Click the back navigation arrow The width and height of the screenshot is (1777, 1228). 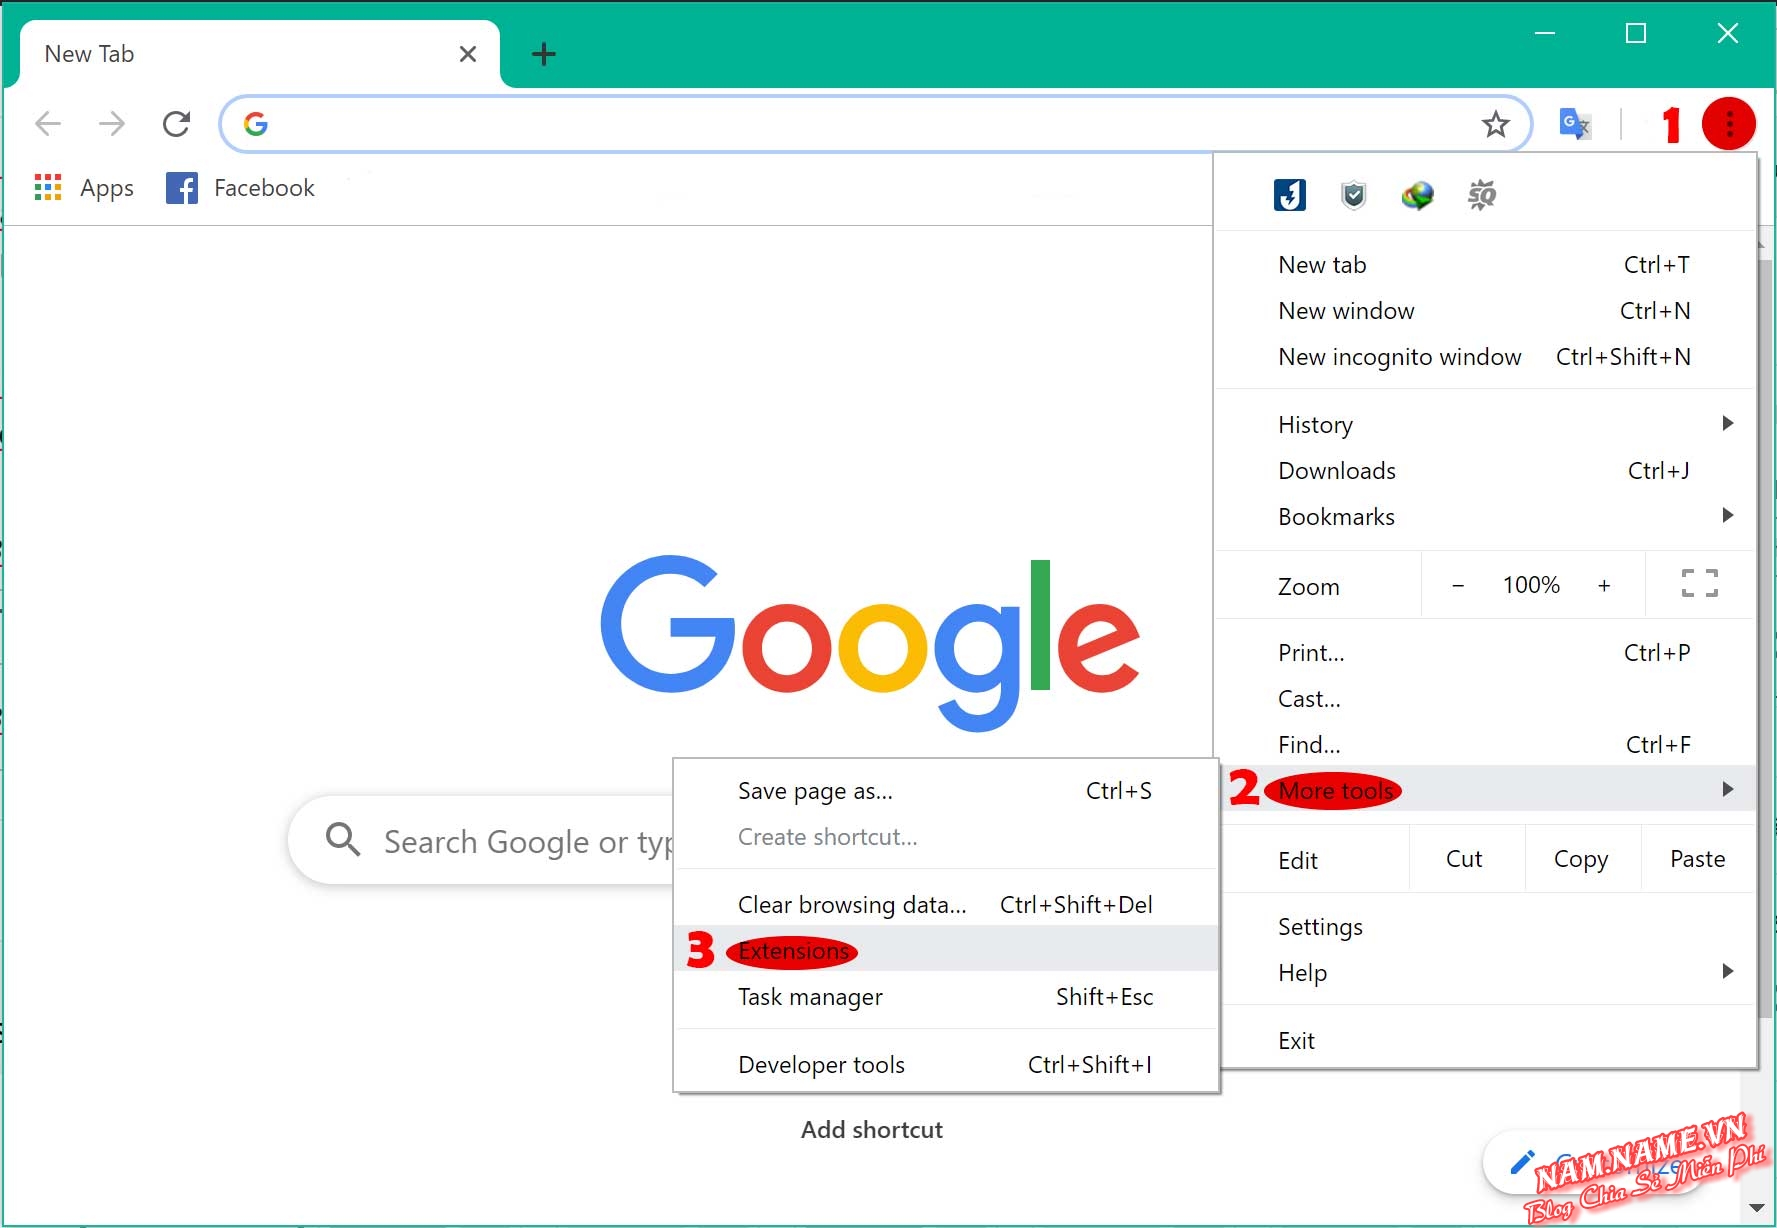click(47, 123)
